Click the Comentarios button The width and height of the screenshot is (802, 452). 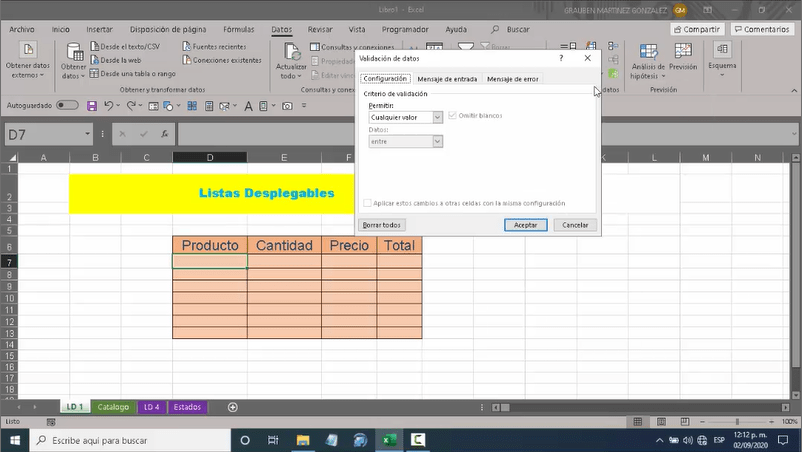(x=762, y=30)
